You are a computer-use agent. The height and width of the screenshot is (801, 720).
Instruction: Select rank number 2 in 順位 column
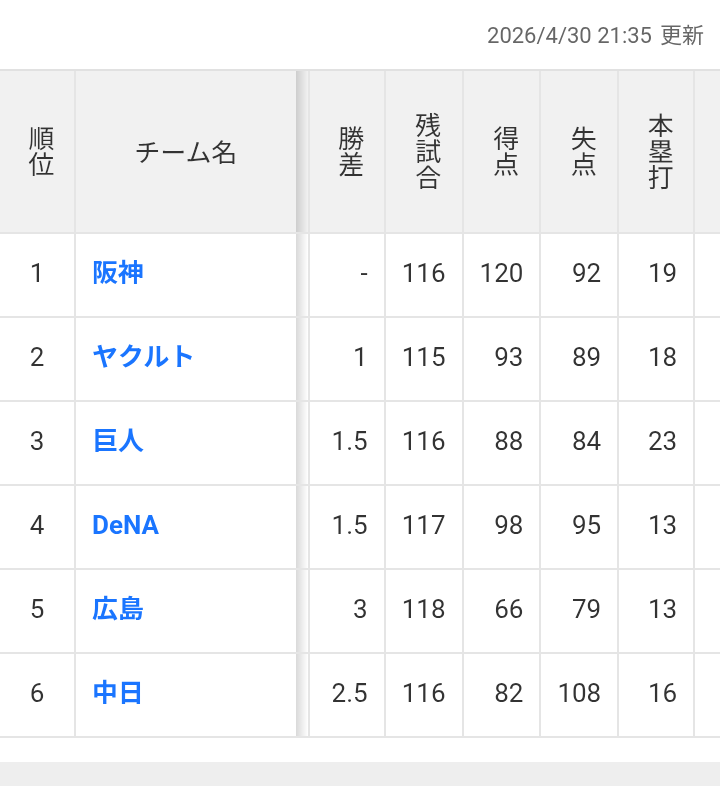click(37, 357)
